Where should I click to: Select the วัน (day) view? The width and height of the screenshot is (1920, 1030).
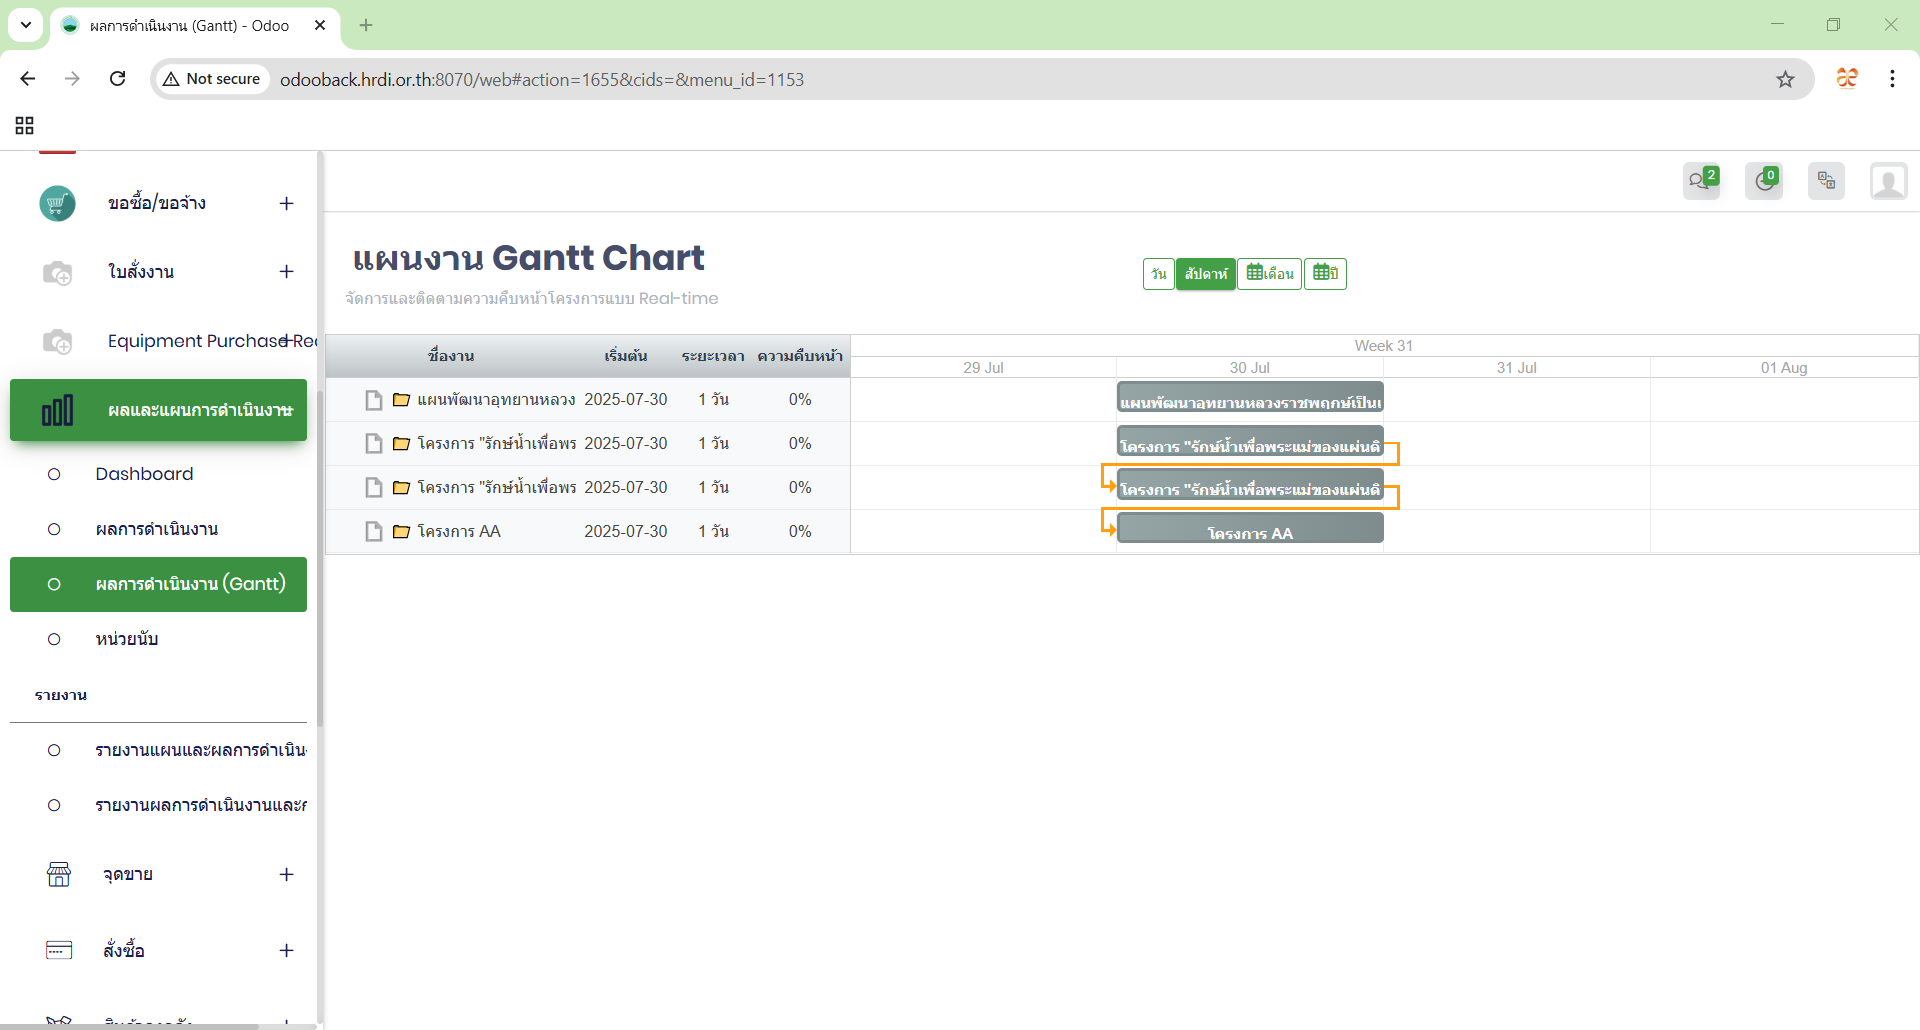(x=1158, y=274)
